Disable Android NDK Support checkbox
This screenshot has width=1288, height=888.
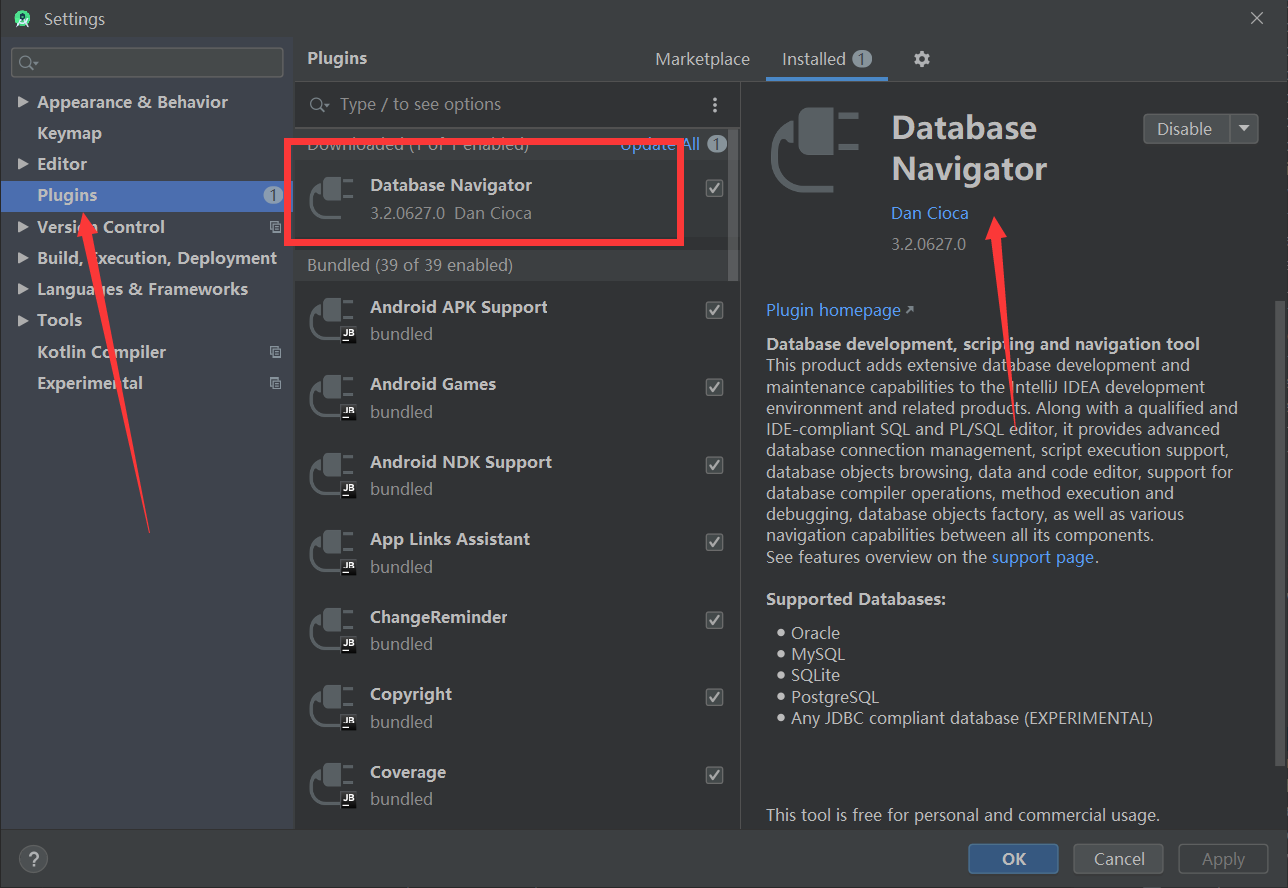(714, 465)
